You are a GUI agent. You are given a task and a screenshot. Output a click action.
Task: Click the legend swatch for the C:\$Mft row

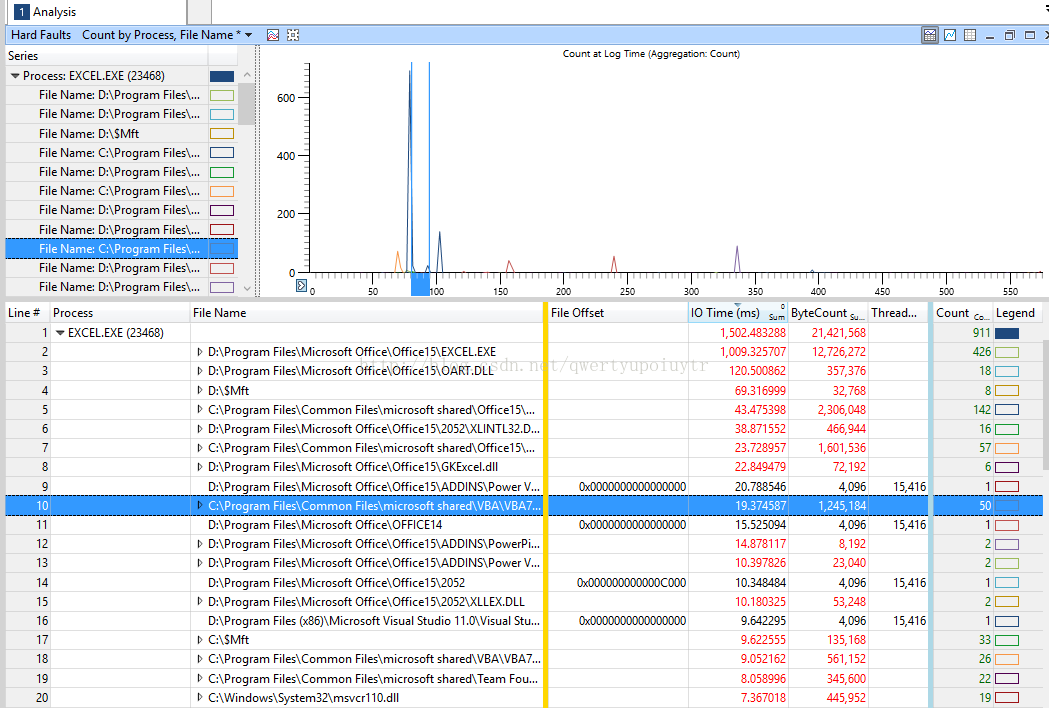tap(1007, 640)
